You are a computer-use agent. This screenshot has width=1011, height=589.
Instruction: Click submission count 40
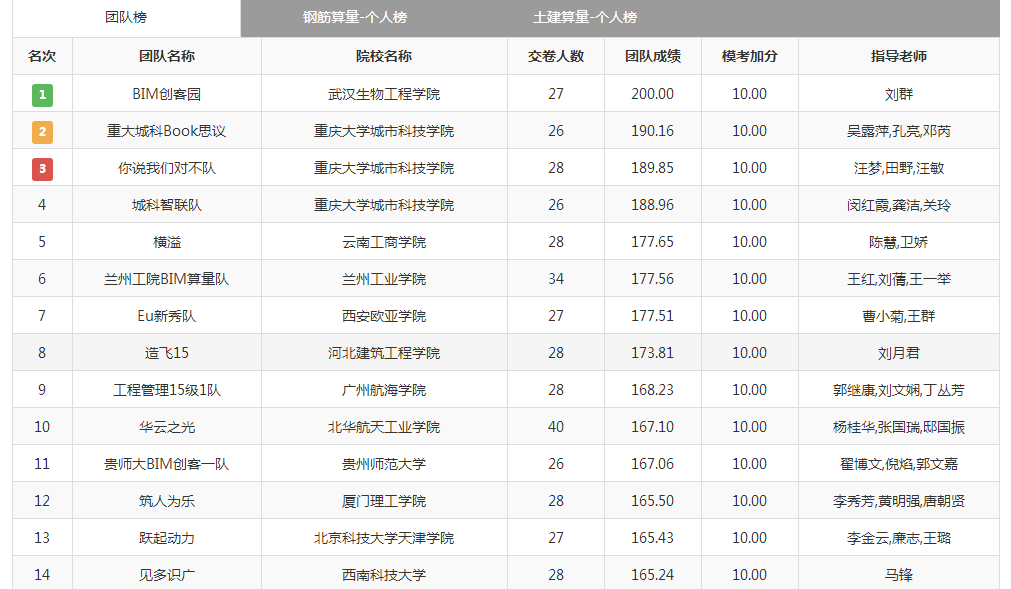556,427
